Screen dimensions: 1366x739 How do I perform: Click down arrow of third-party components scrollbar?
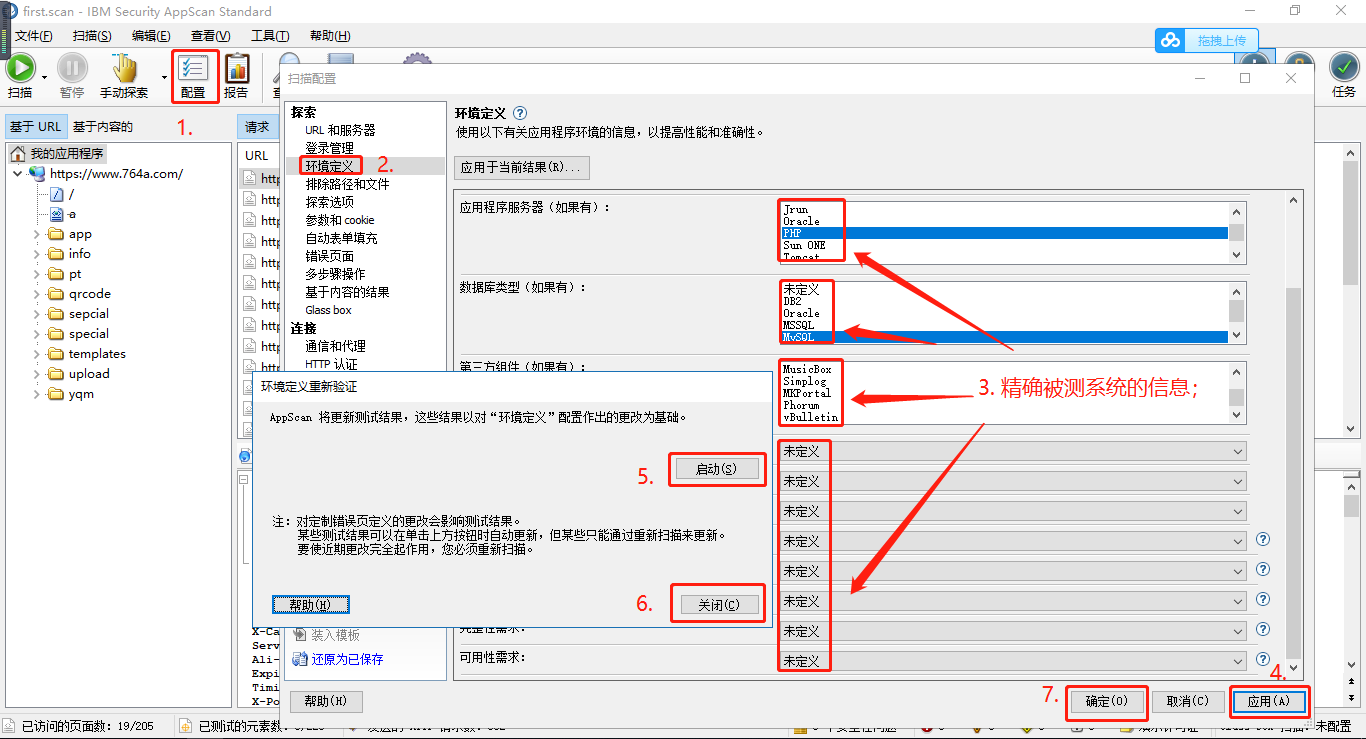(1237, 415)
